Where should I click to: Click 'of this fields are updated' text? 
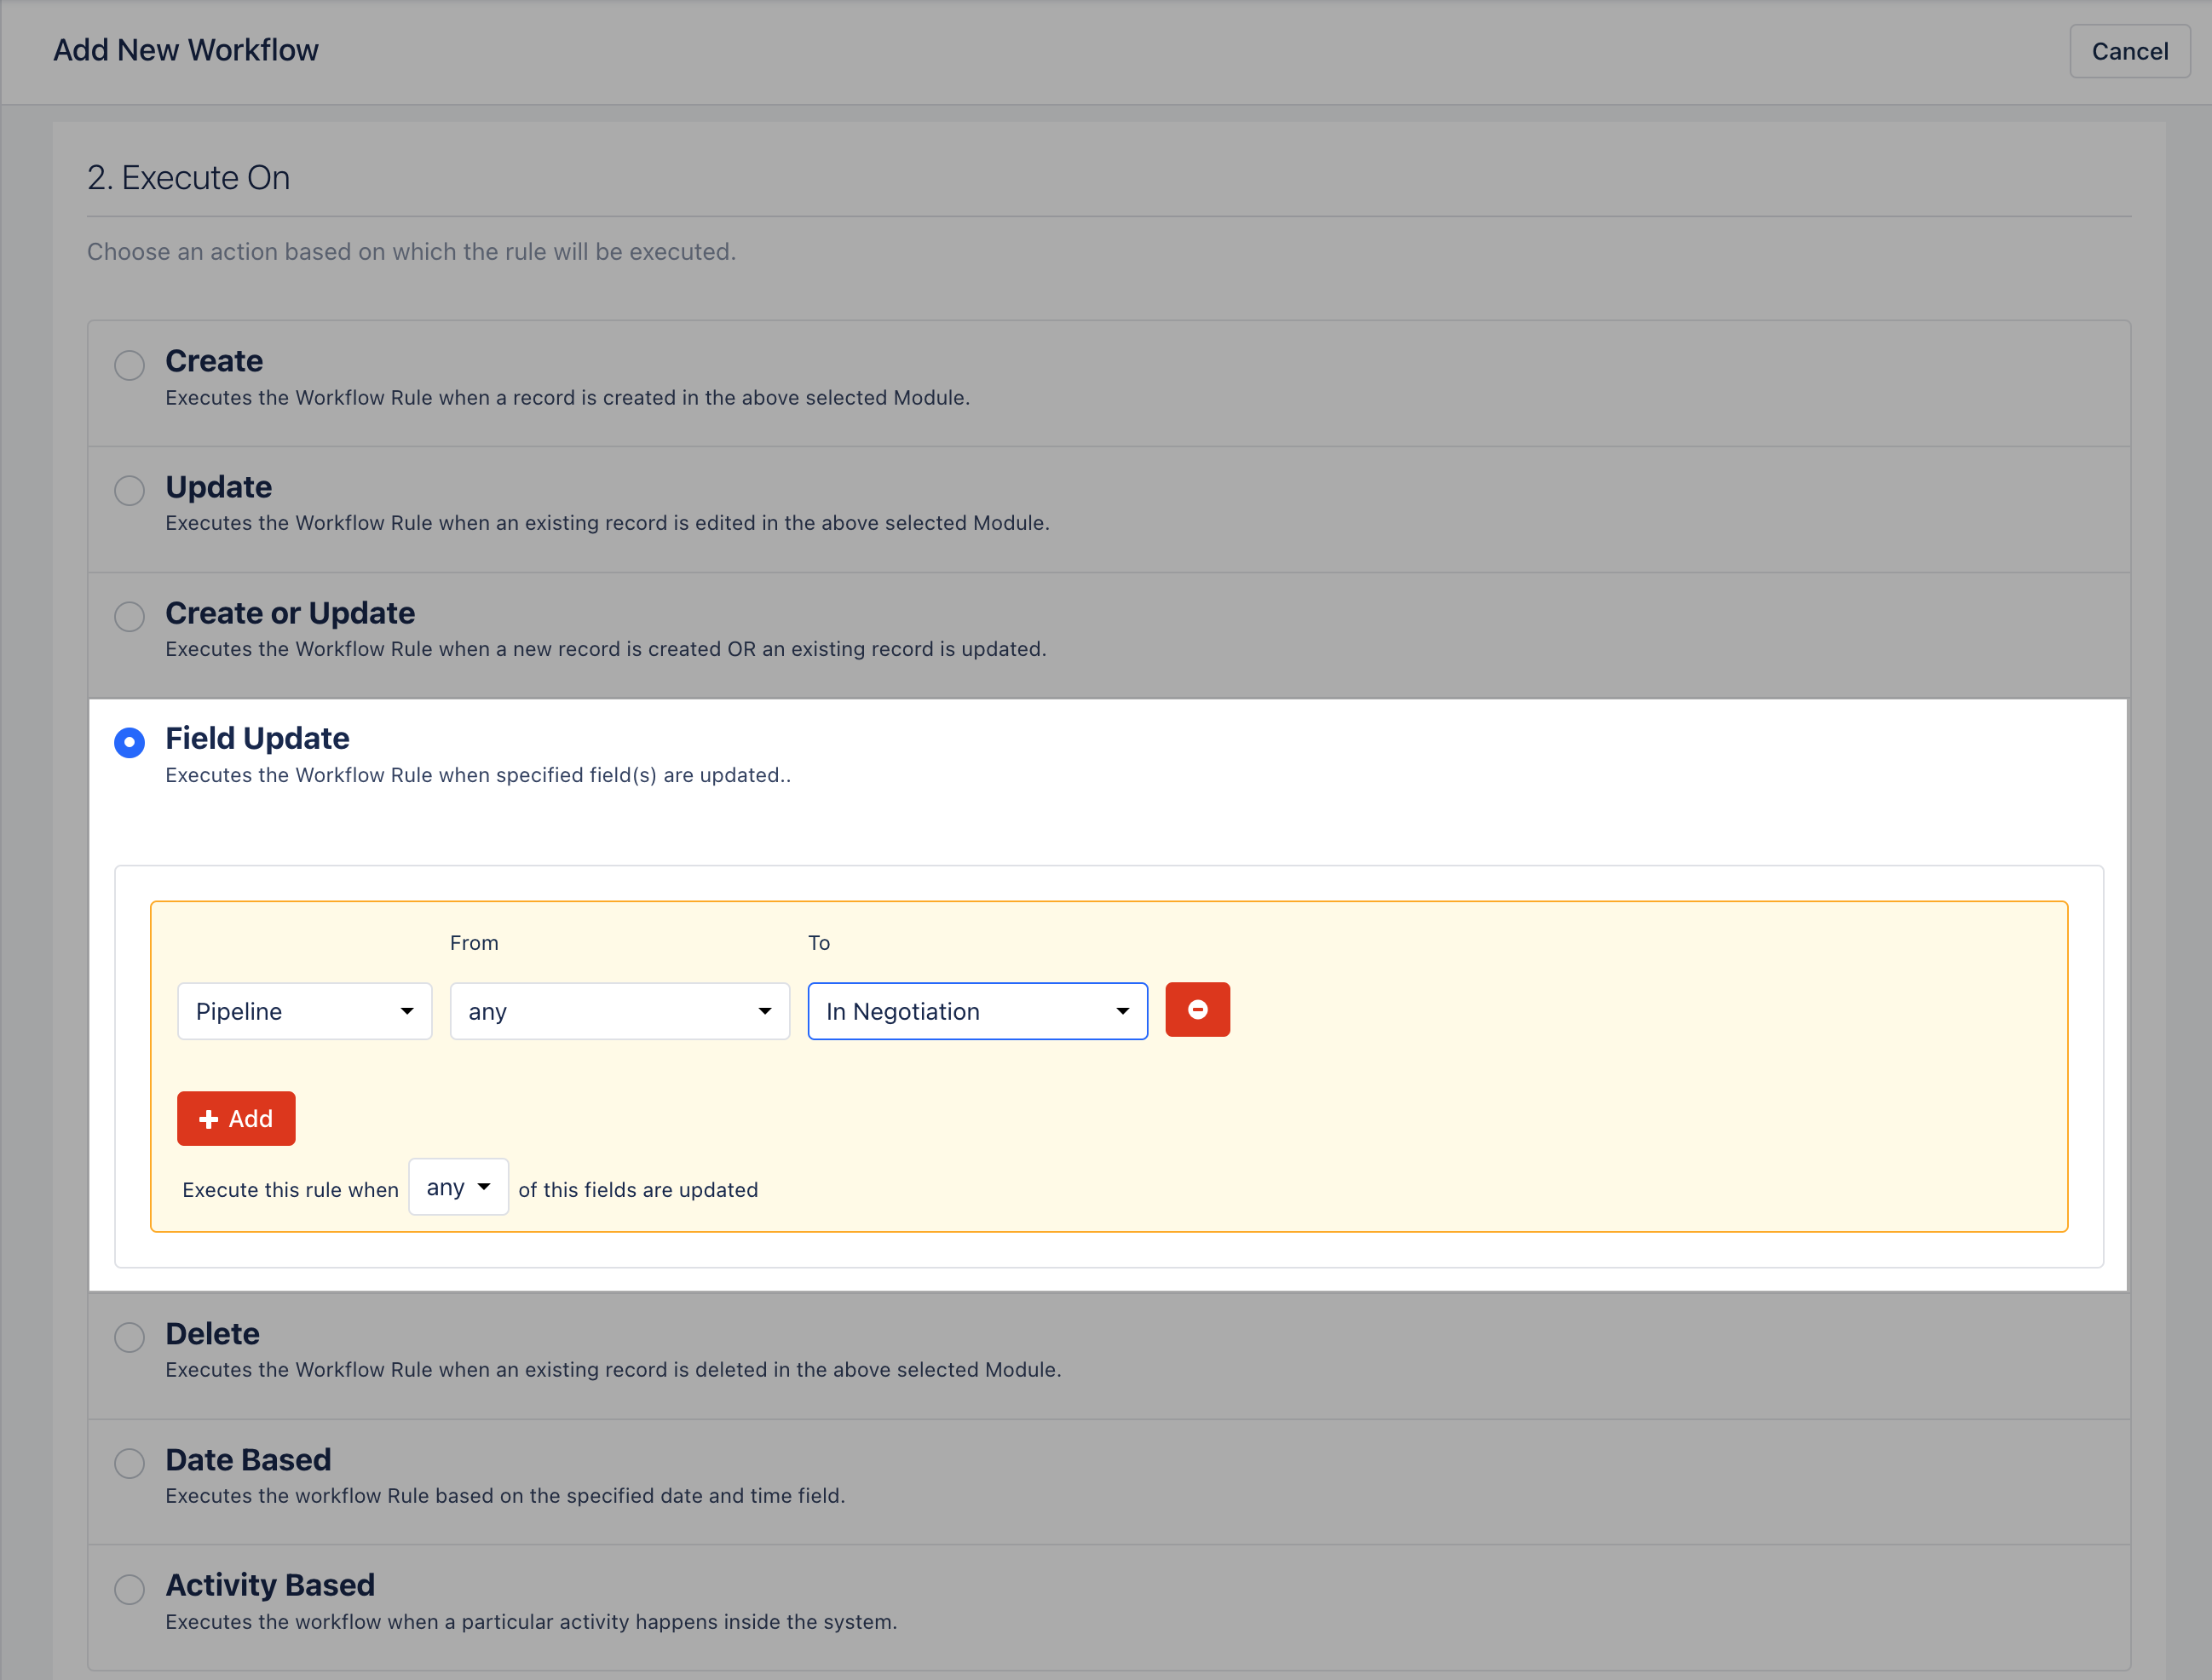pyautogui.click(x=638, y=1190)
